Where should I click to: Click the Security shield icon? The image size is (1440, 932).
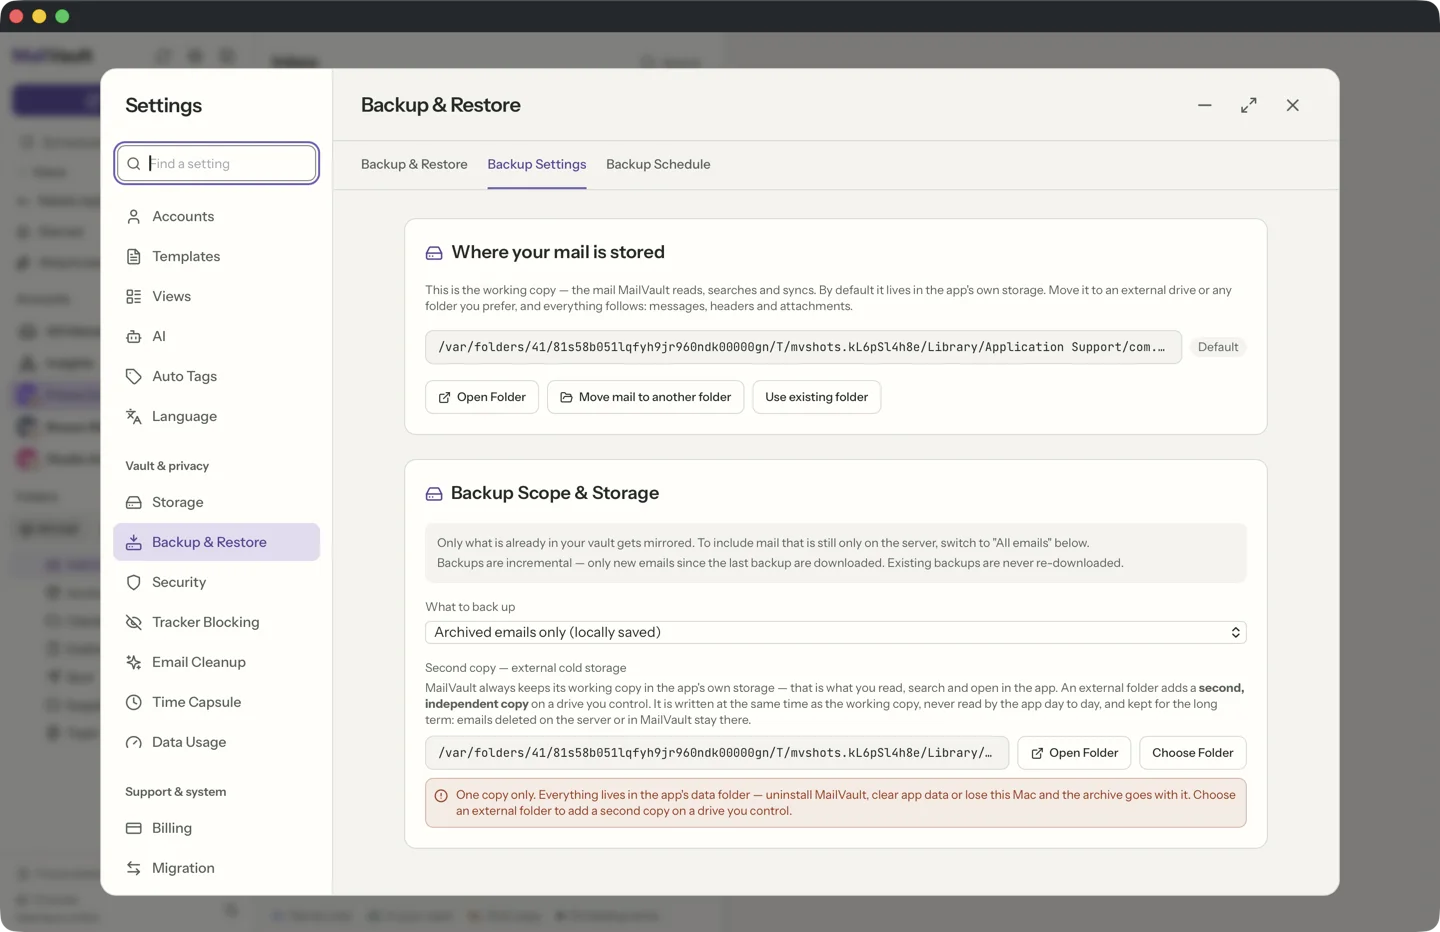134,582
